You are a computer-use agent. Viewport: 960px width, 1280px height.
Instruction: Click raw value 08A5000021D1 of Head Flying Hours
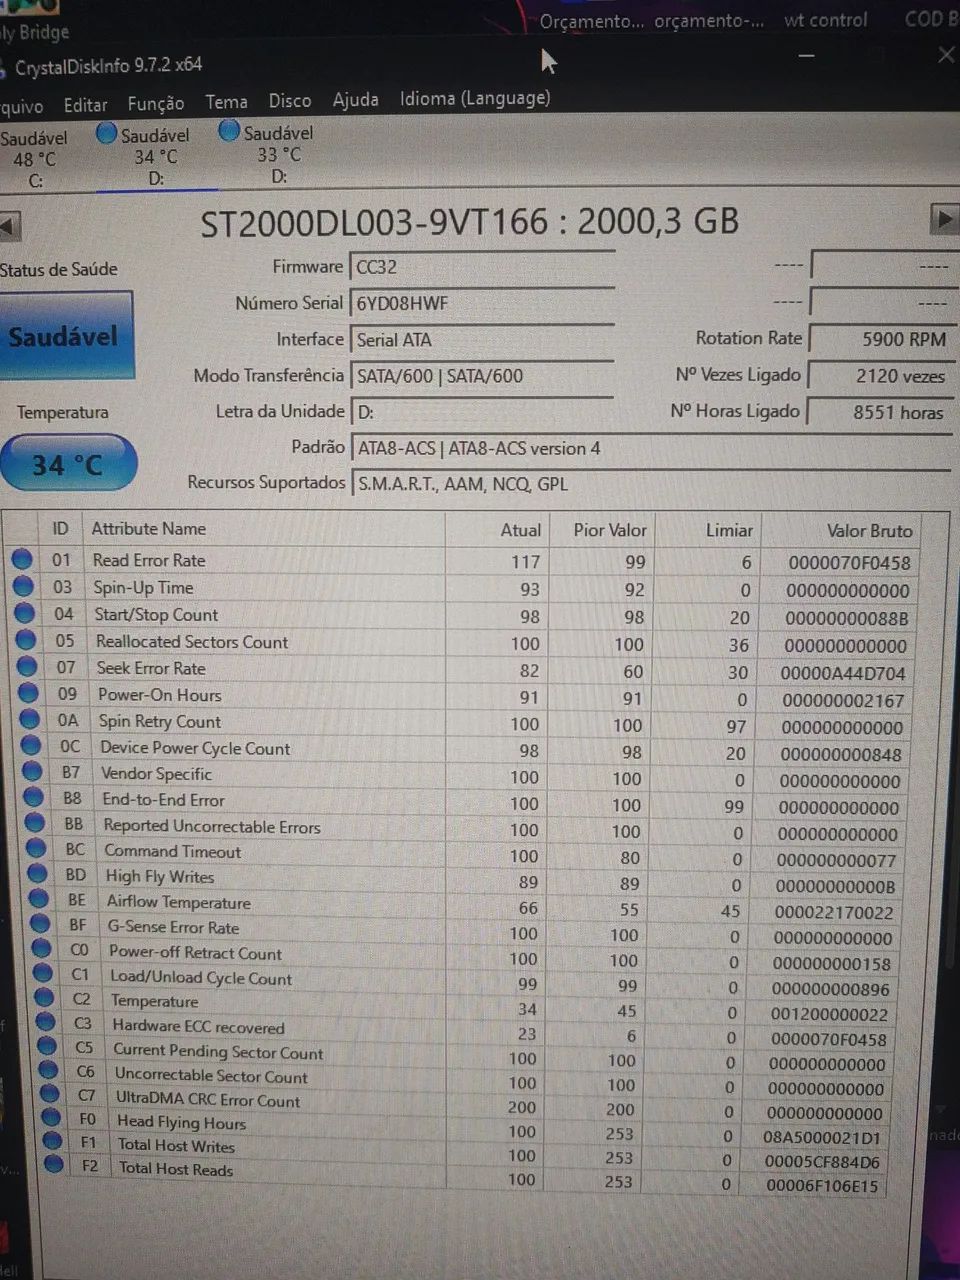(822, 1137)
